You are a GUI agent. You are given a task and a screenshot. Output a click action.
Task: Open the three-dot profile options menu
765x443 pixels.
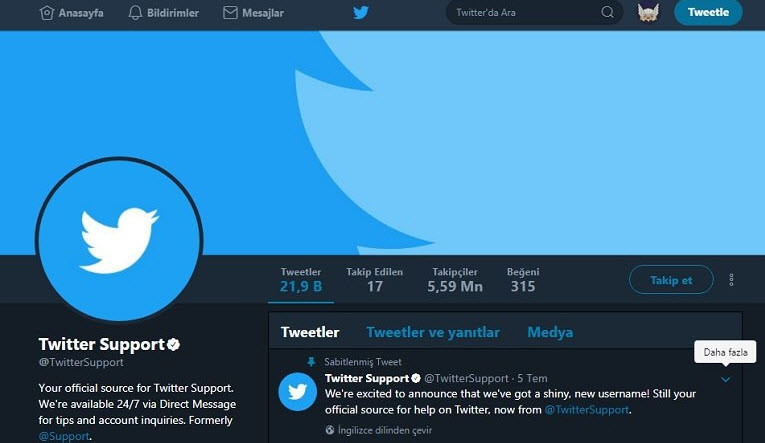731,280
